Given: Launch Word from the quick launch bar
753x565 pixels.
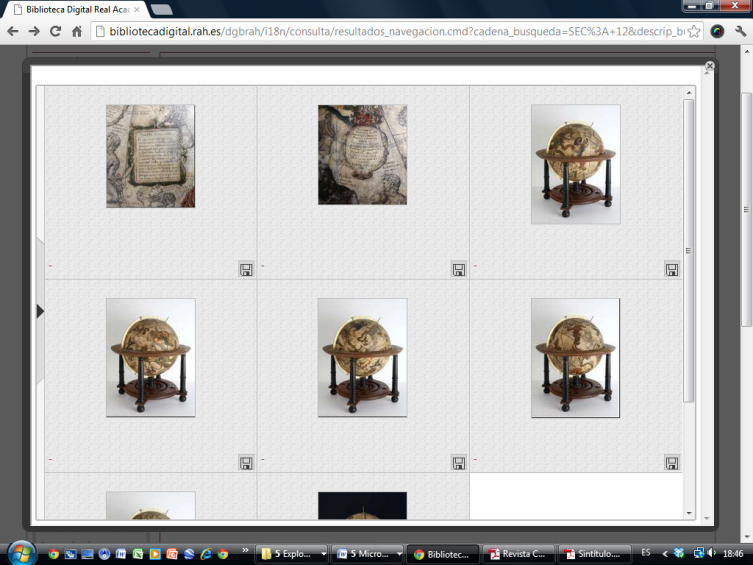Looking at the screenshot, I should pos(121,554).
